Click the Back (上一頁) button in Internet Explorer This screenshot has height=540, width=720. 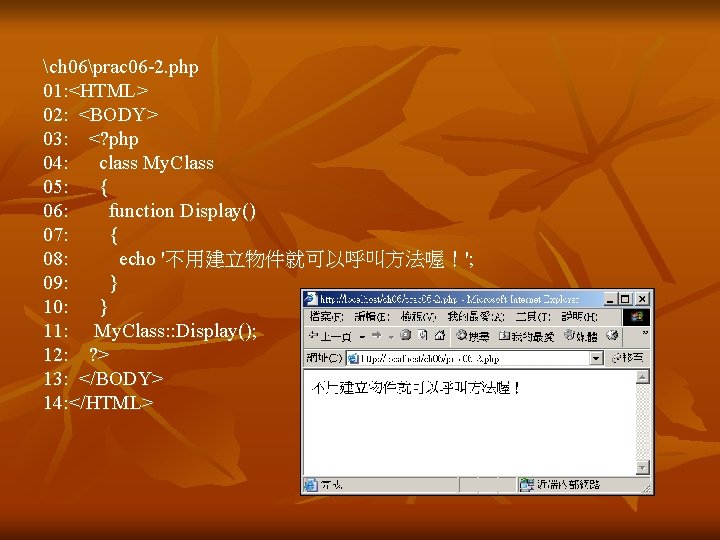click(331, 337)
